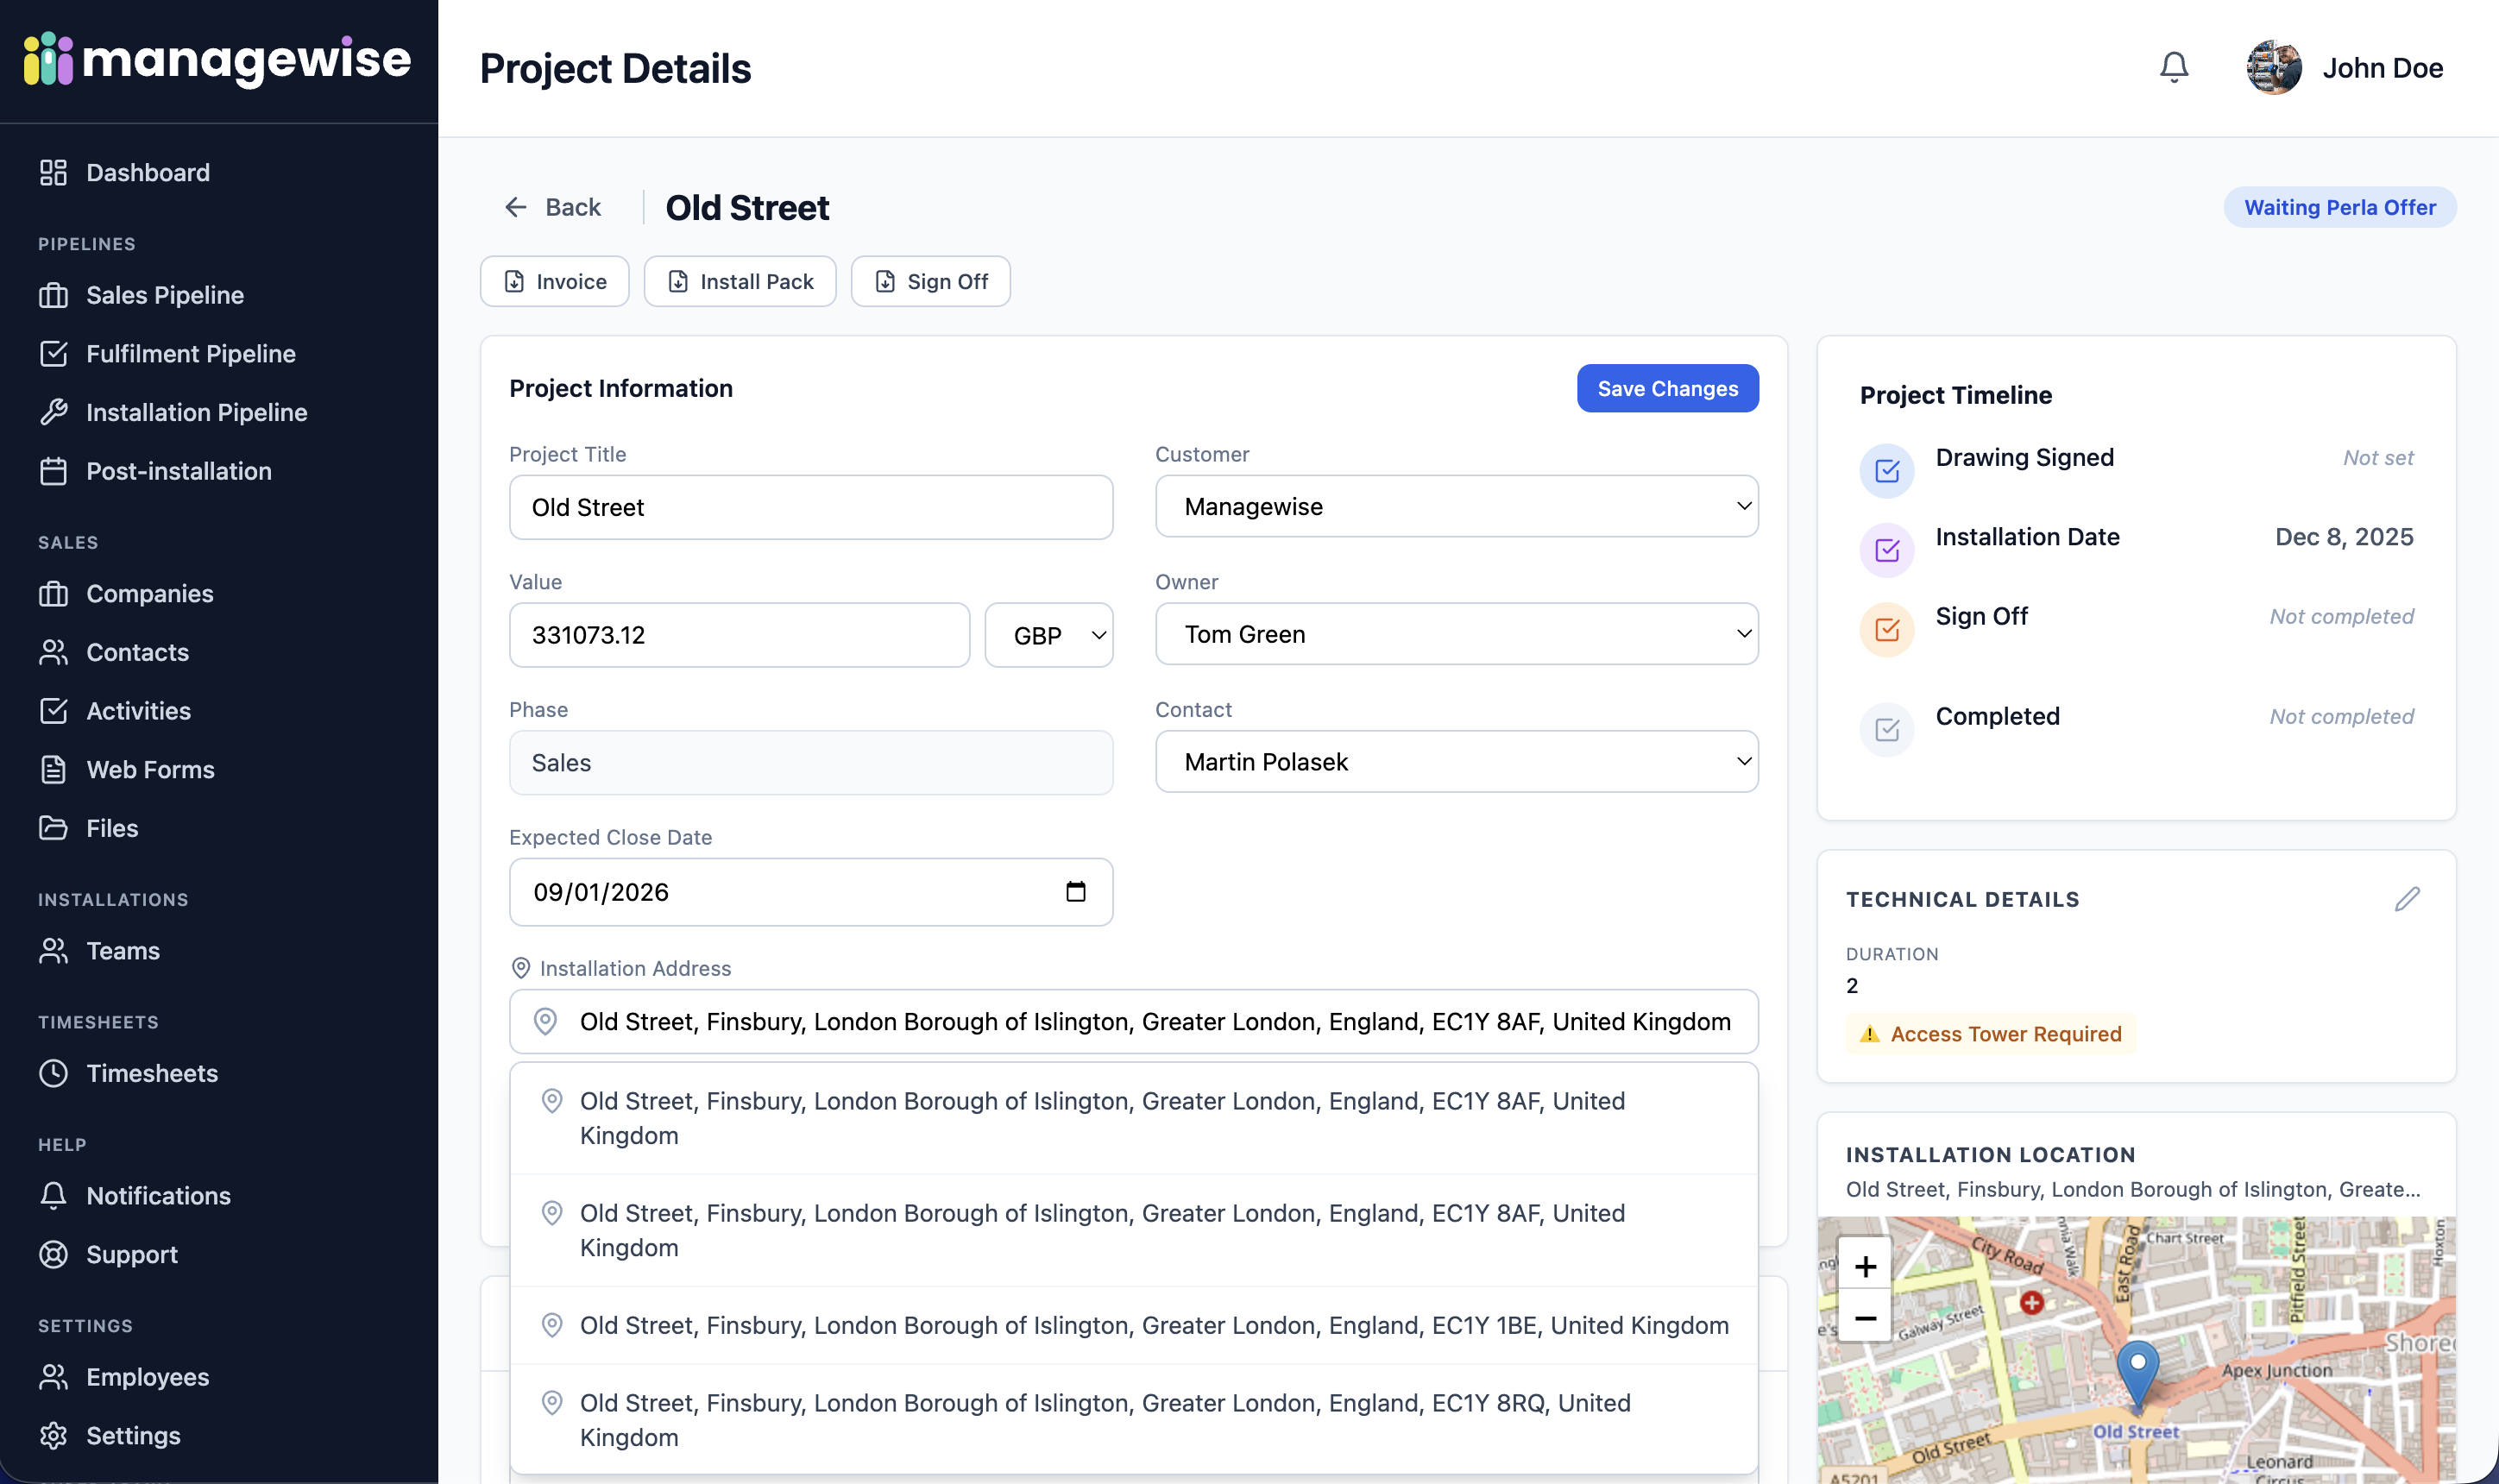The image size is (2499, 1484).
Task: Toggle the Drawing Signed timeline checkbox
Action: (1886, 470)
